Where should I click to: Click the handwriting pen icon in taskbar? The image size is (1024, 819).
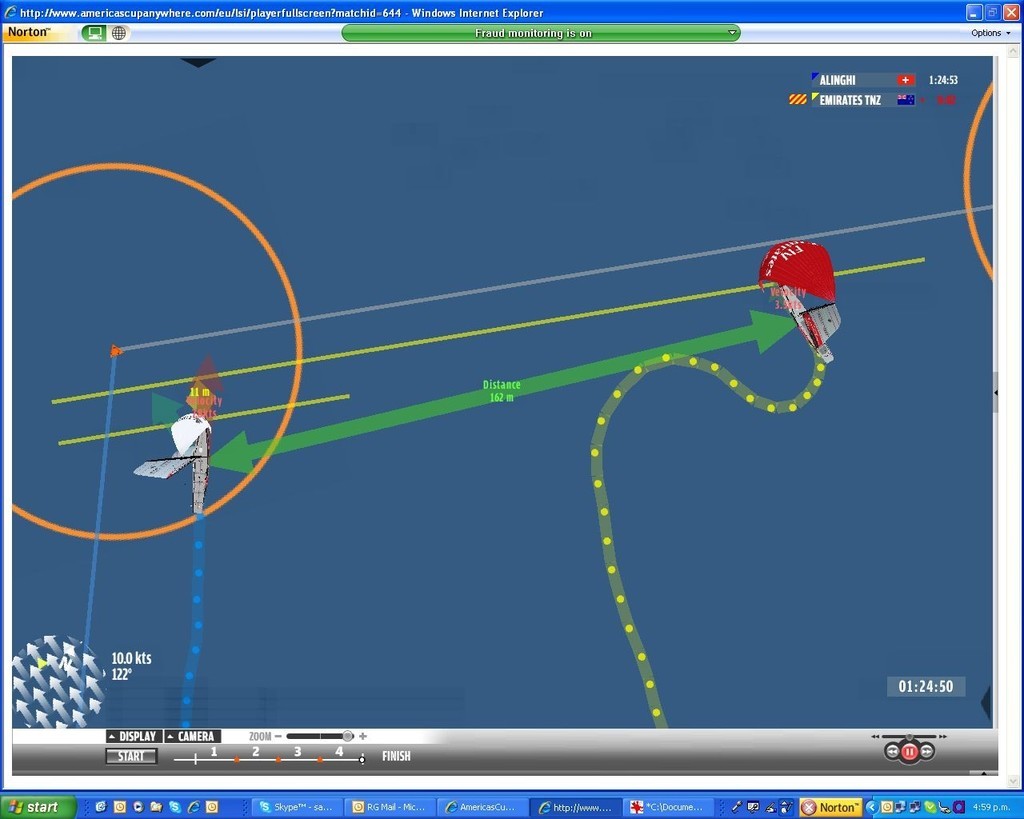coord(771,808)
